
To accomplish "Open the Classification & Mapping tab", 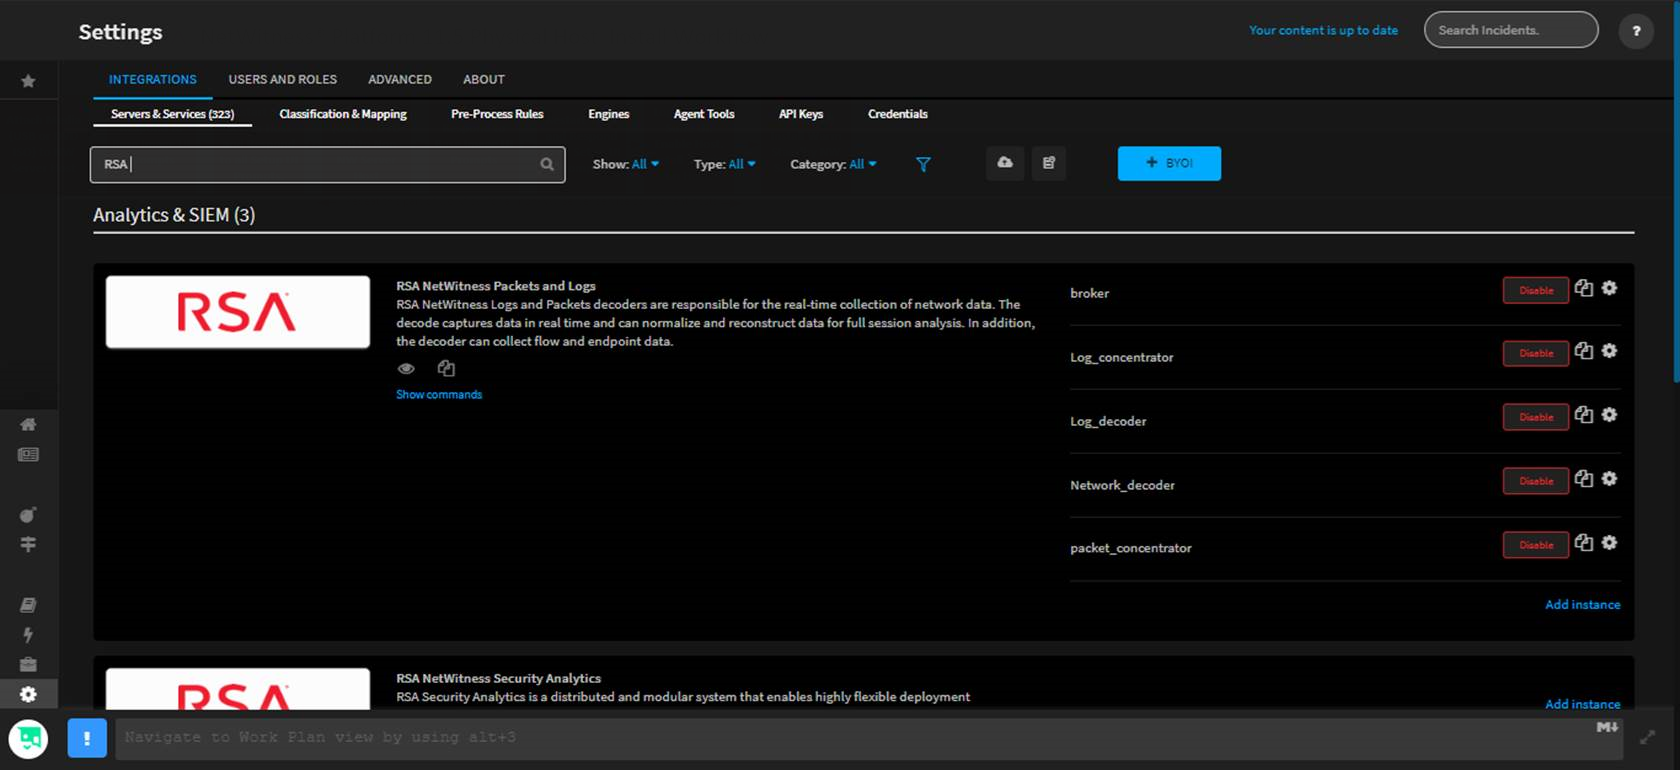I will (x=343, y=114).
